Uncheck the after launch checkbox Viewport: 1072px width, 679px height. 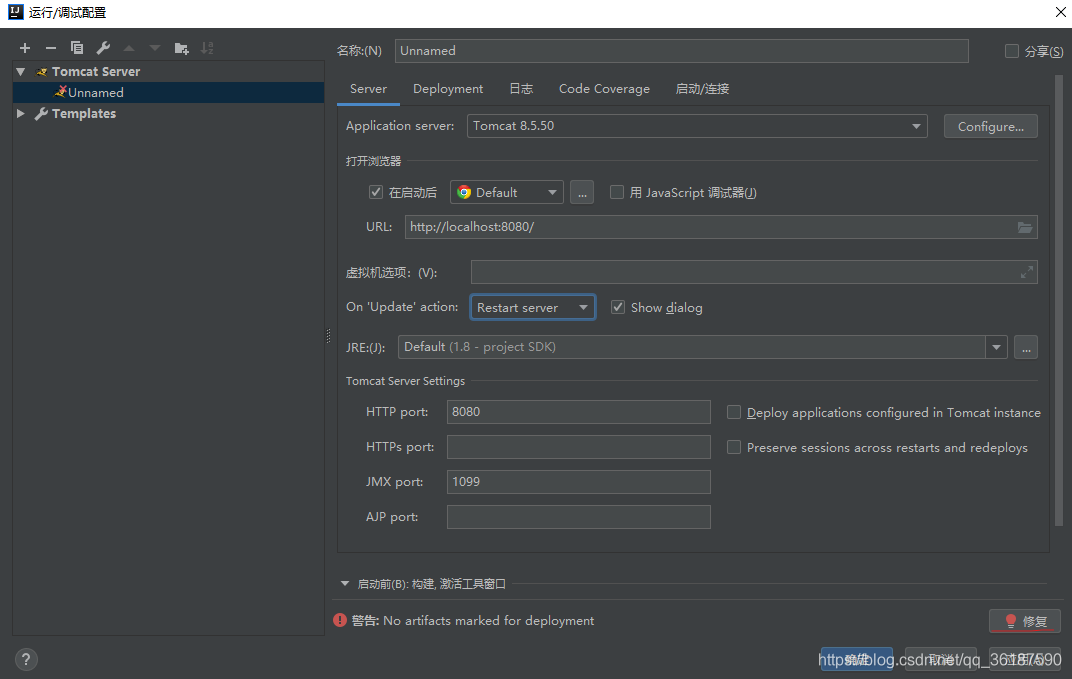pyautogui.click(x=375, y=192)
